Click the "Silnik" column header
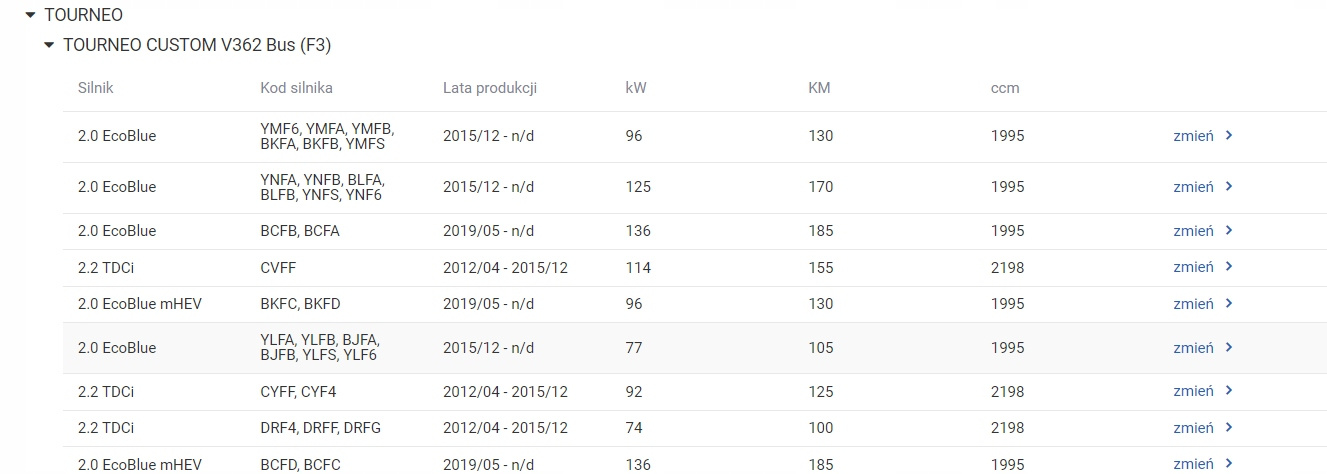Screen dimensions: 1327x474 tap(96, 88)
